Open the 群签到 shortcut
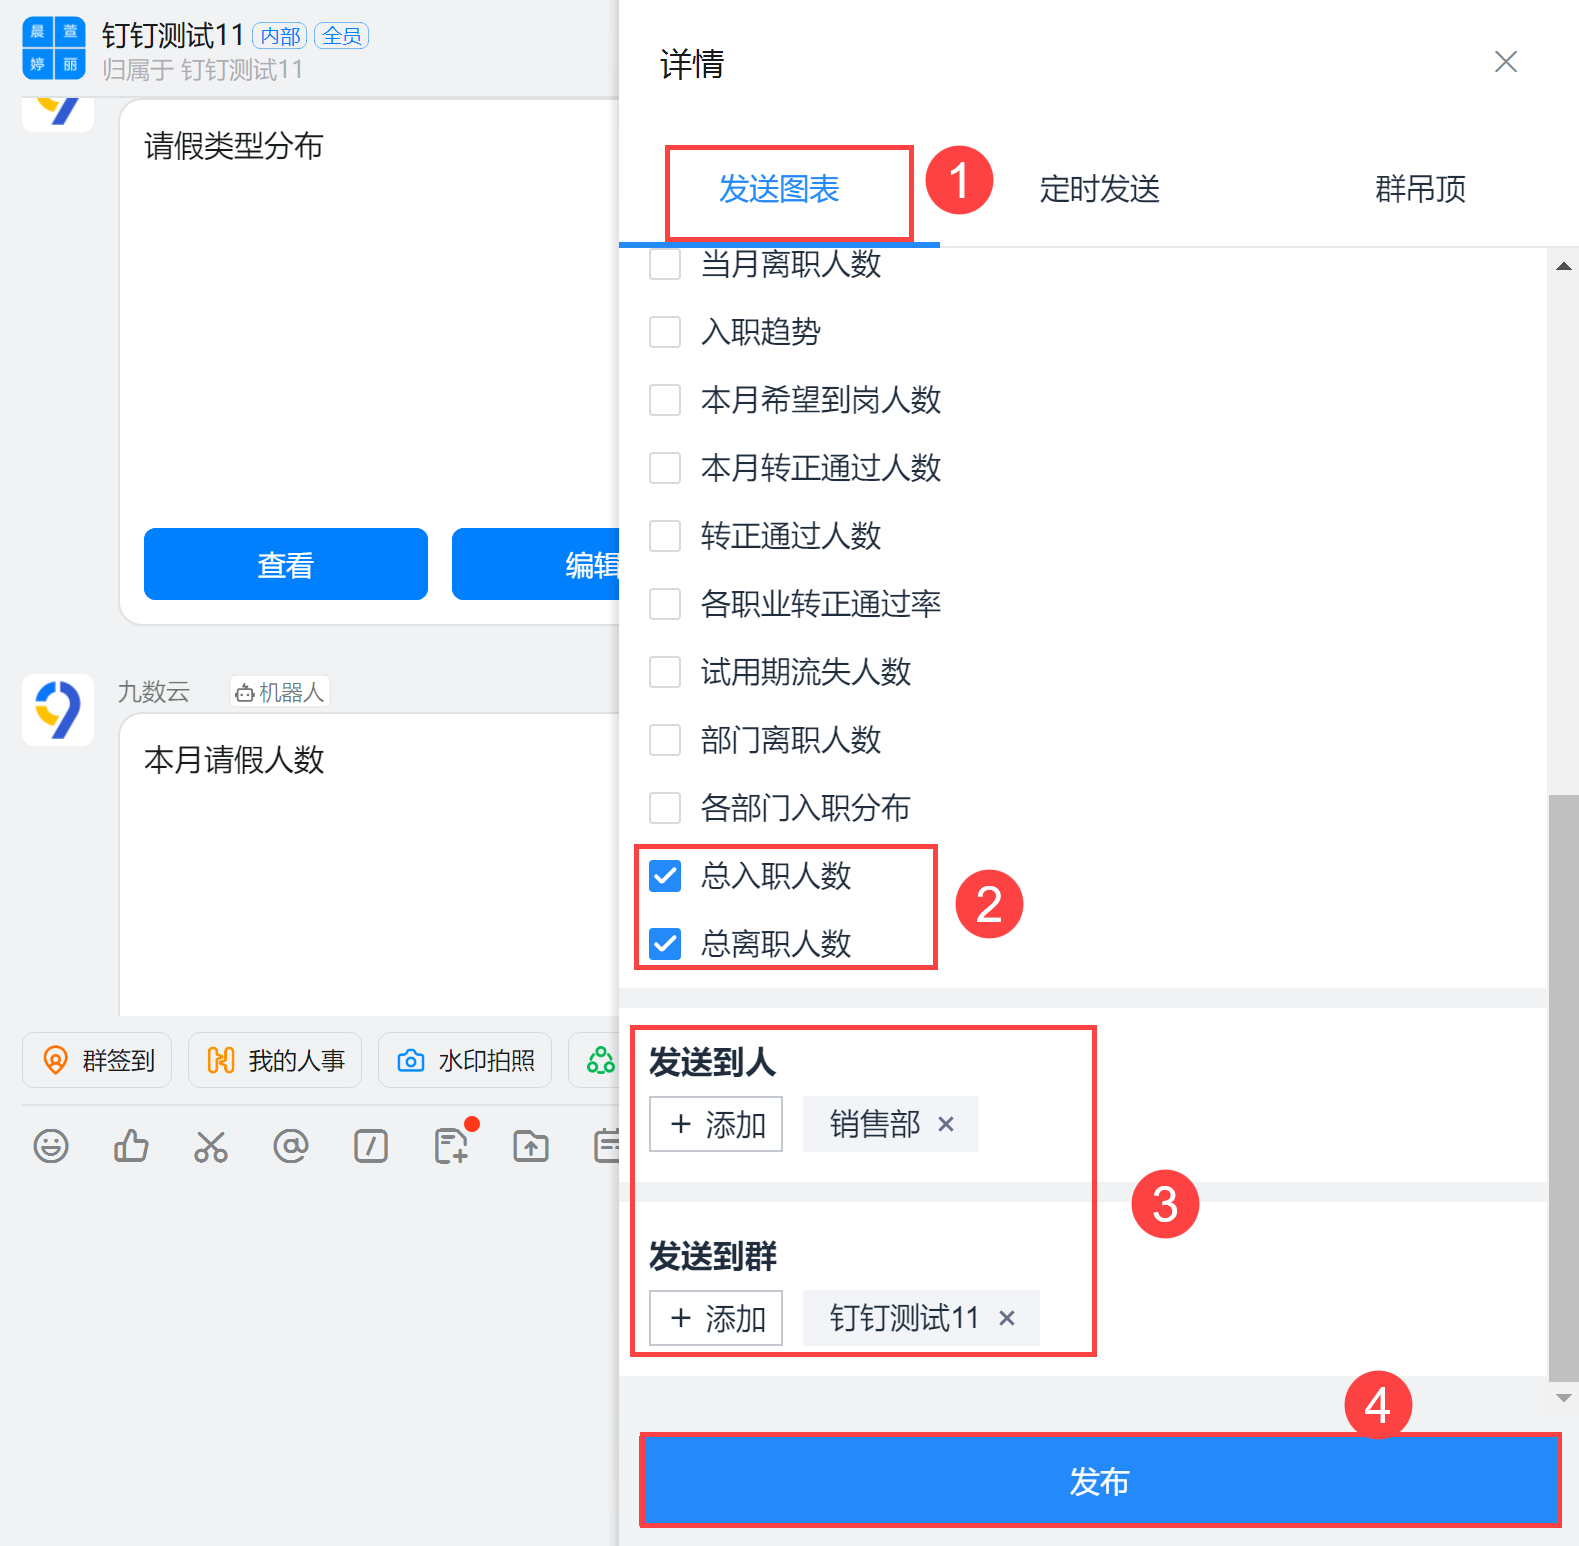This screenshot has width=1579, height=1546. [97, 1060]
